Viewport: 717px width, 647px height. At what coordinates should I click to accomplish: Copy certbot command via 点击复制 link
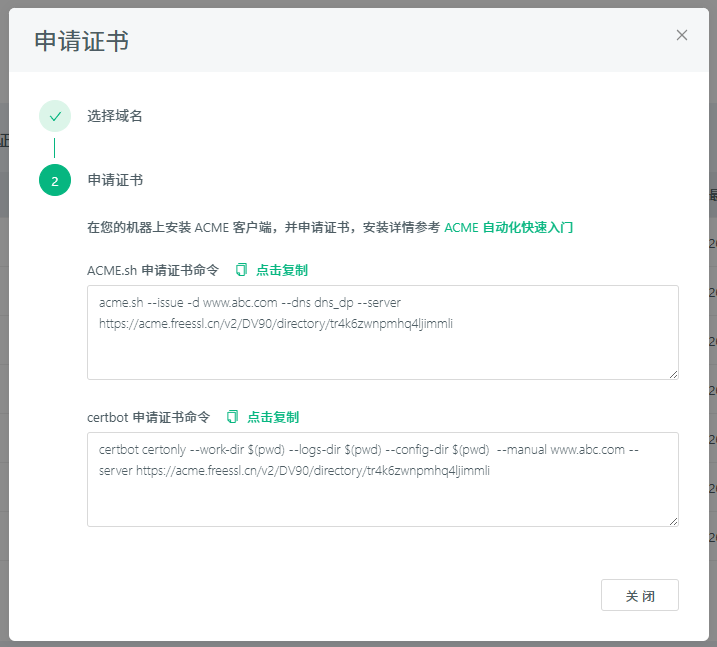click(x=273, y=417)
